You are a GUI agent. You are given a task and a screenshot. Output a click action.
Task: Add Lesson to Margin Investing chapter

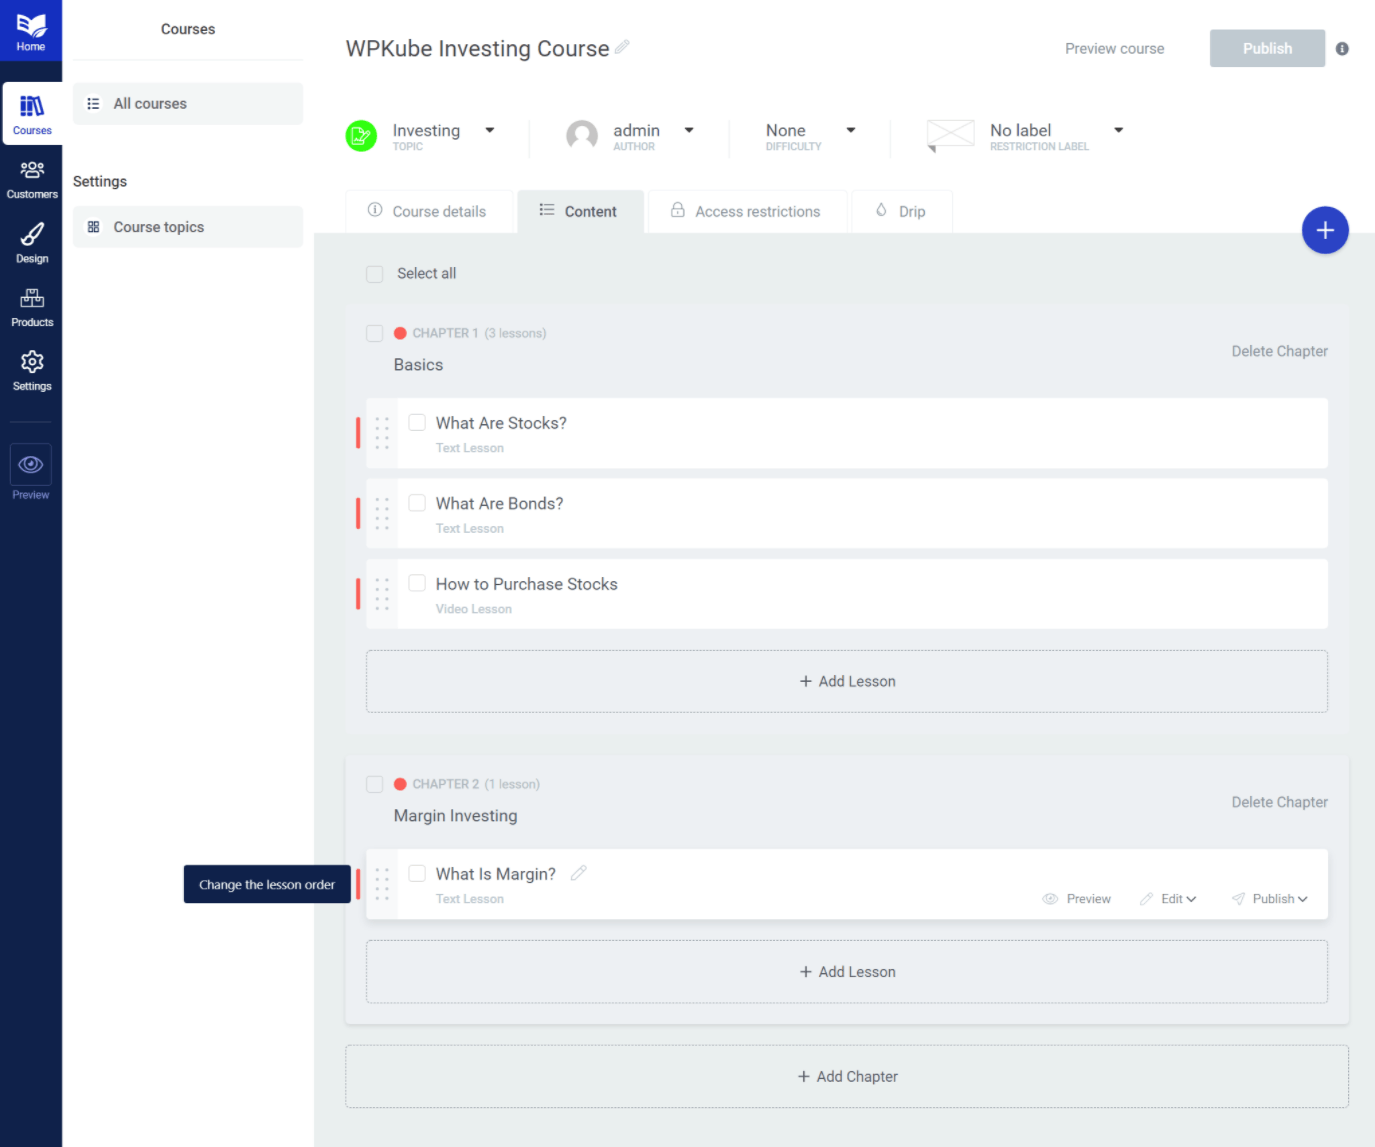(847, 972)
